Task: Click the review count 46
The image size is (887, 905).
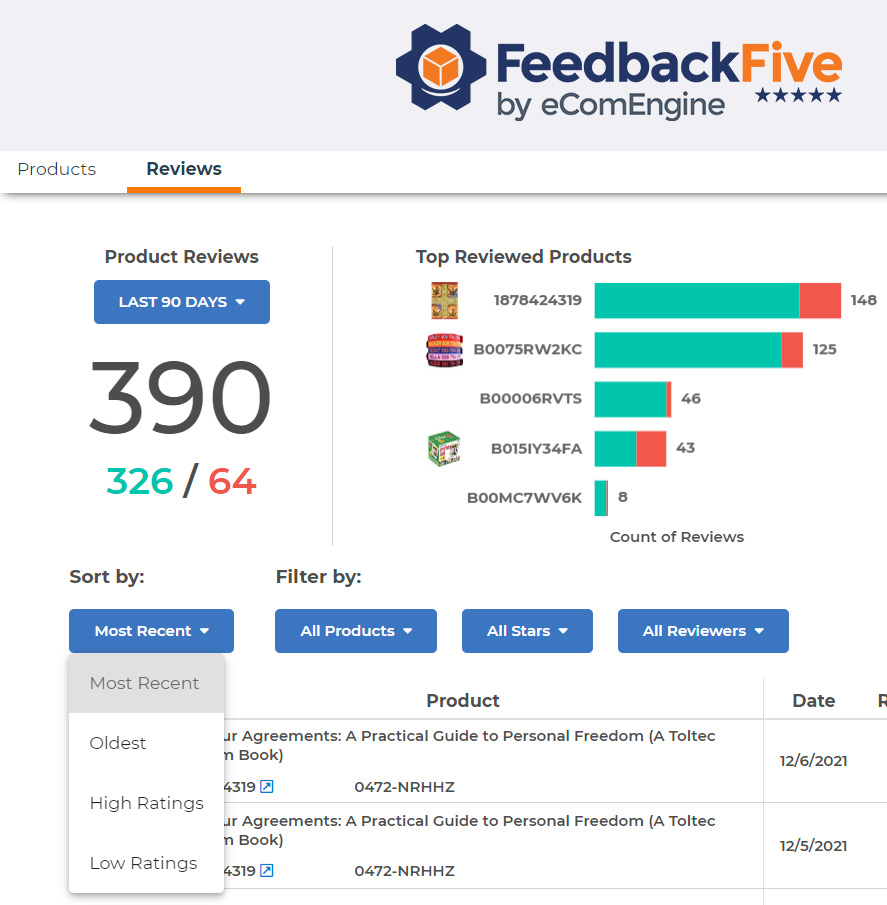Action: pyautogui.click(x=691, y=399)
